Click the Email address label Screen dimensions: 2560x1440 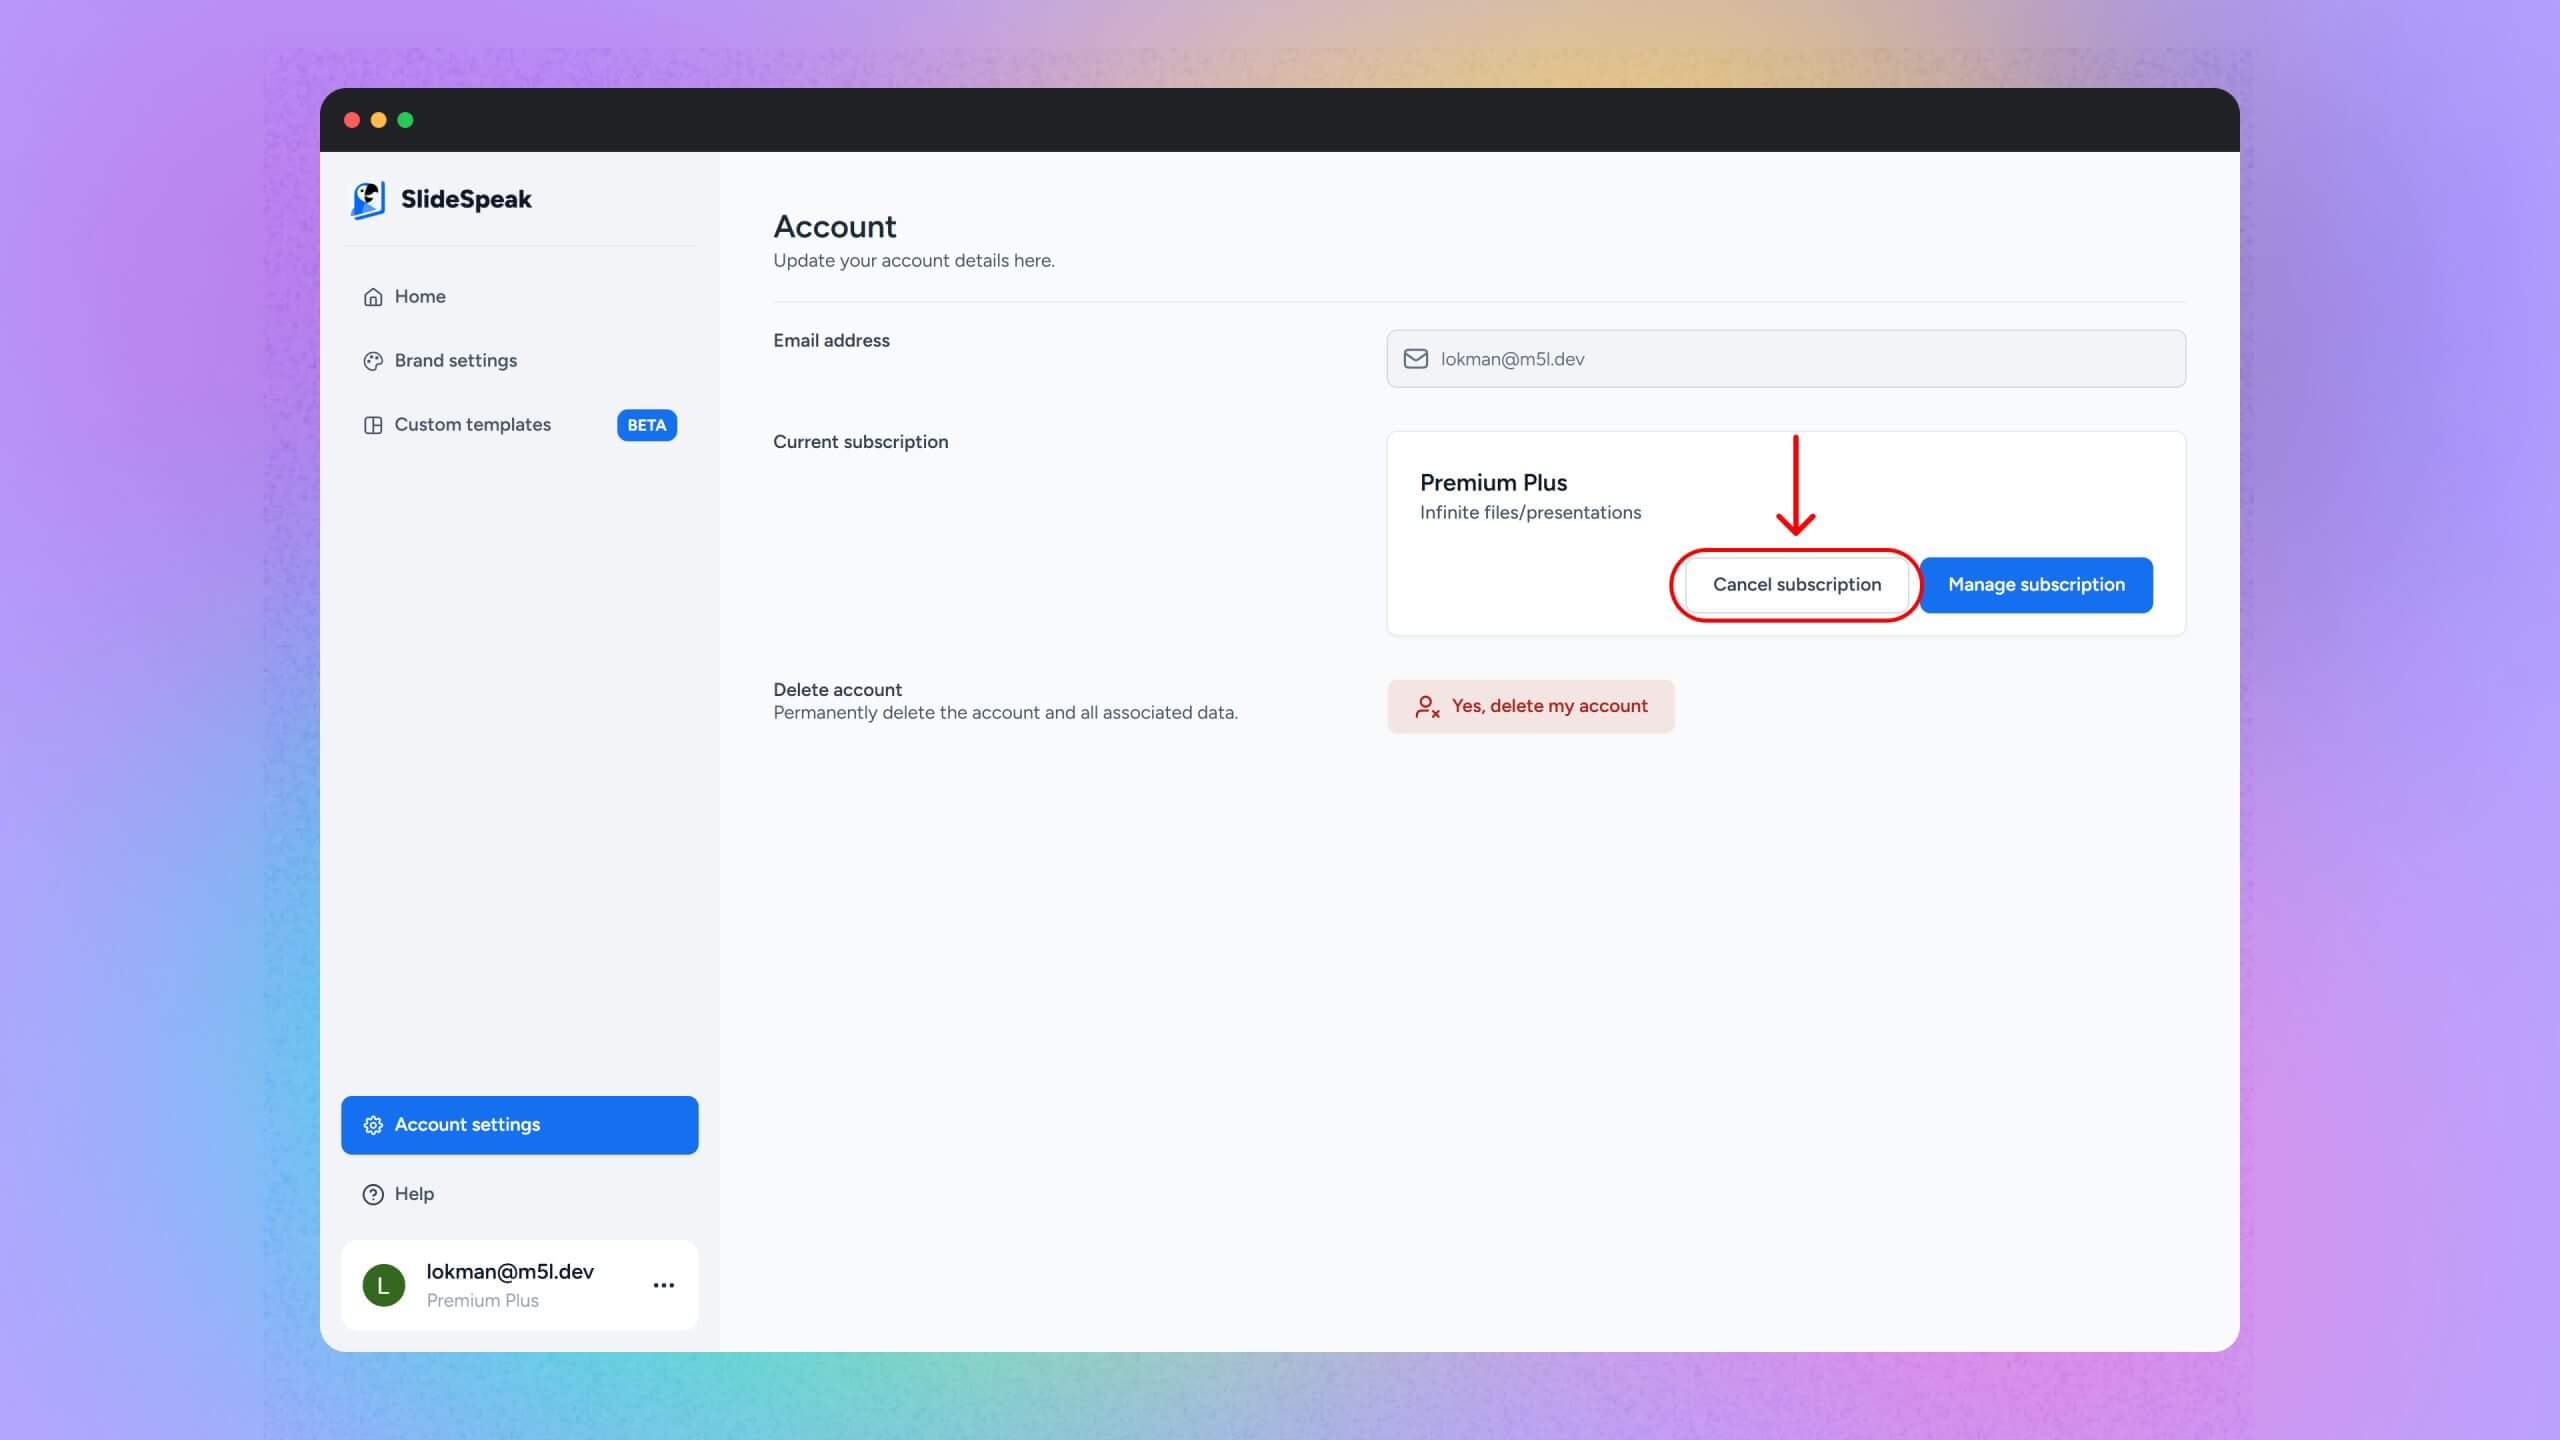coord(831,340)
